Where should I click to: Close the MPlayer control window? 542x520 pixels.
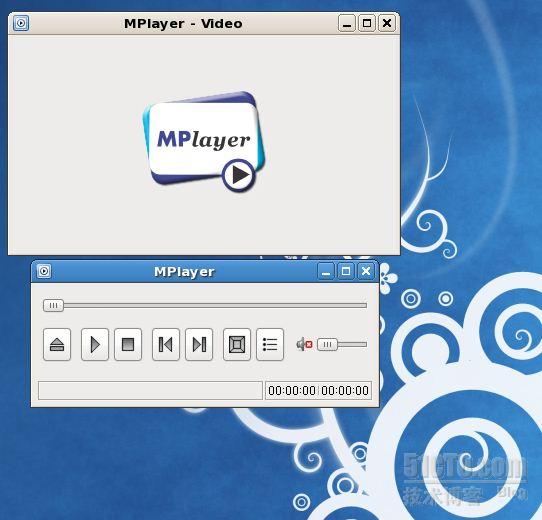coord(366,271)
